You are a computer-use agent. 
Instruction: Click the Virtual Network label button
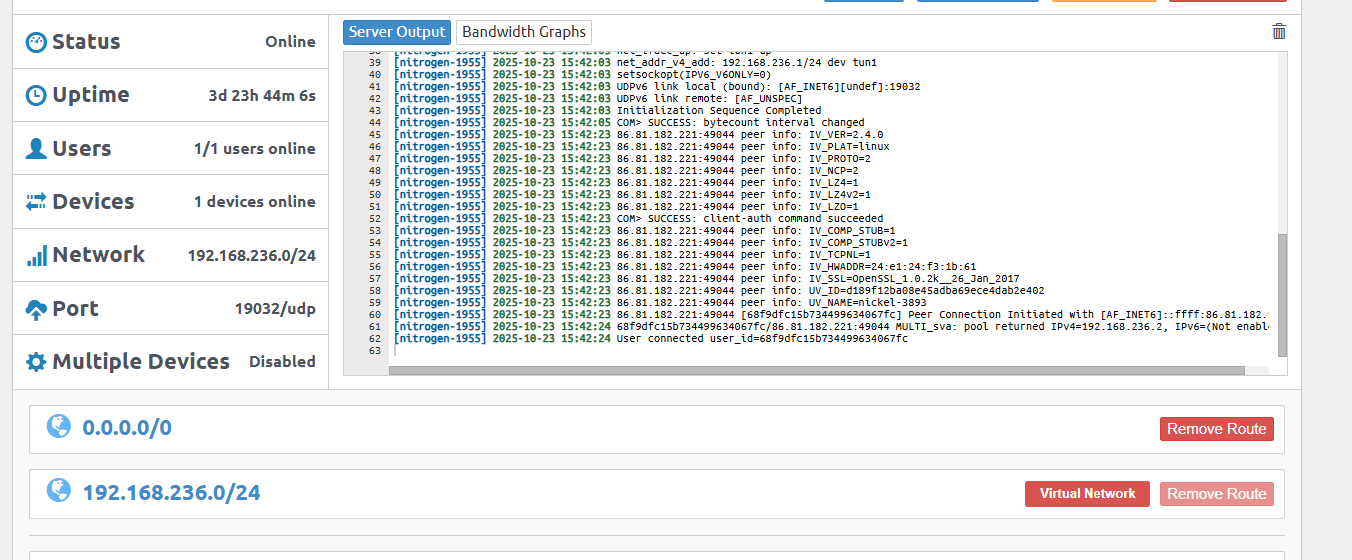[x=1087, y=494]
